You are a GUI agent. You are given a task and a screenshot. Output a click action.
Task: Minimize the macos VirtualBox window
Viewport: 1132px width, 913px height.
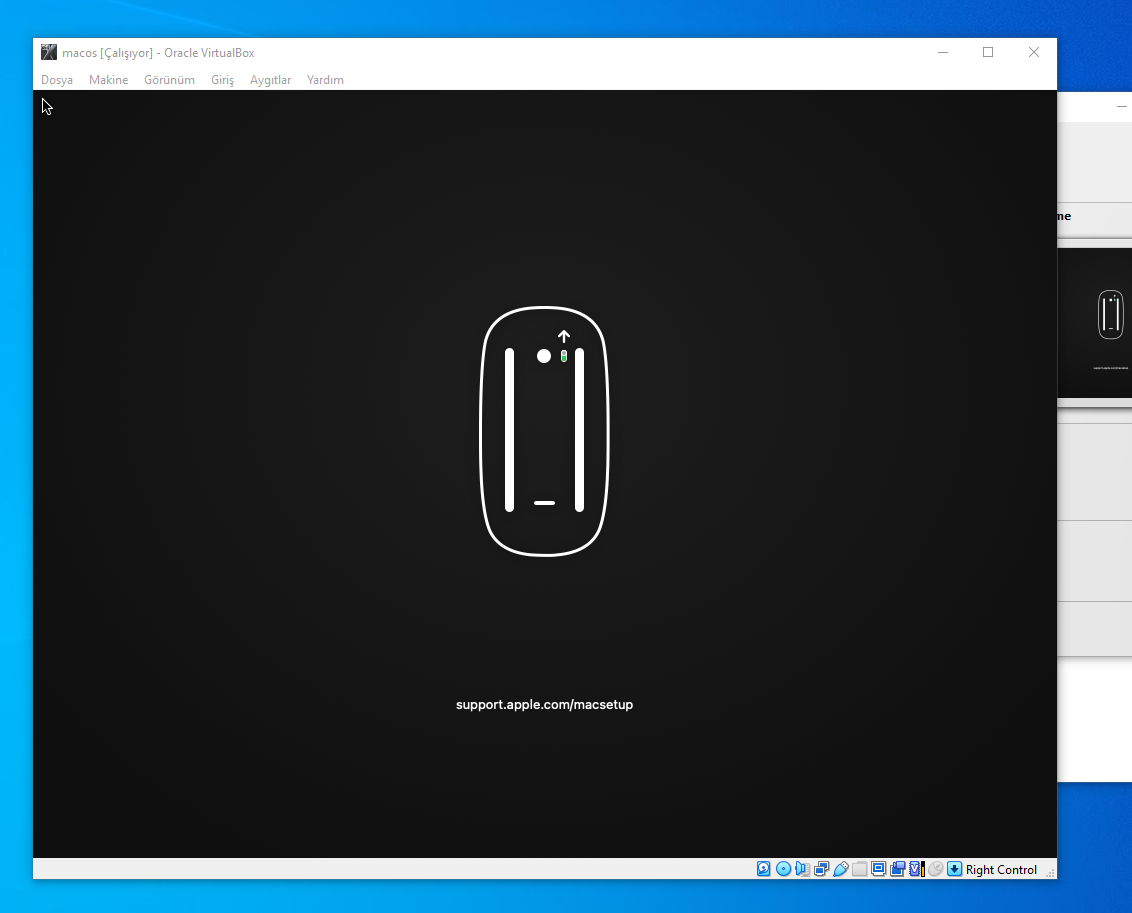tap(943, 52)
